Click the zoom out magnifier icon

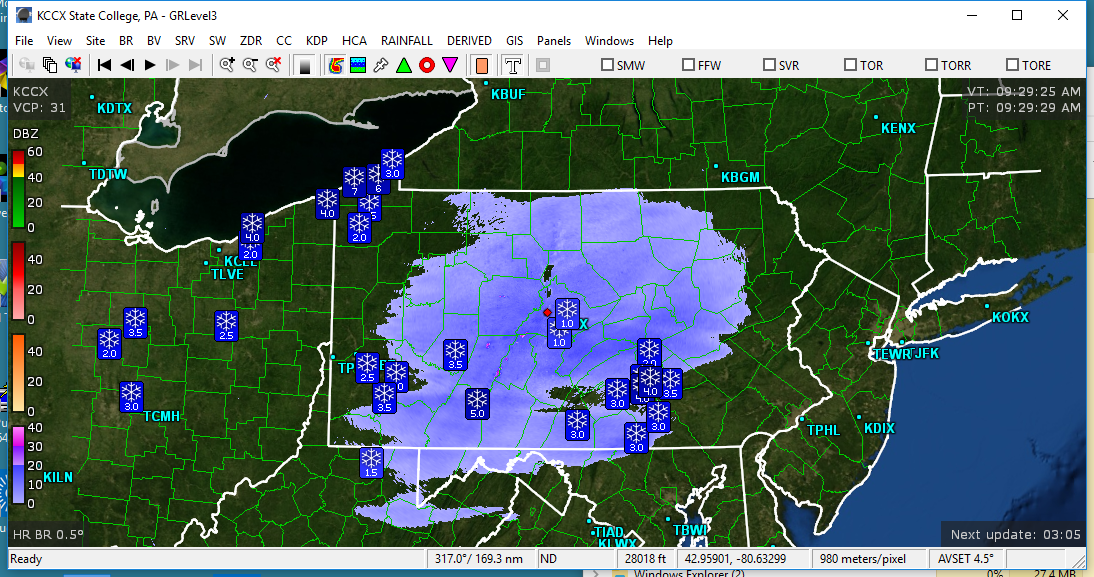249,65
